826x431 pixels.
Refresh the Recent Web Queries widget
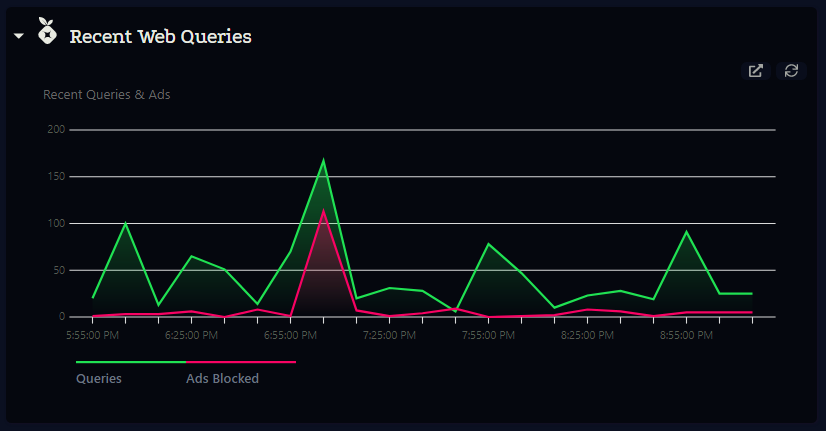point(791,71)
